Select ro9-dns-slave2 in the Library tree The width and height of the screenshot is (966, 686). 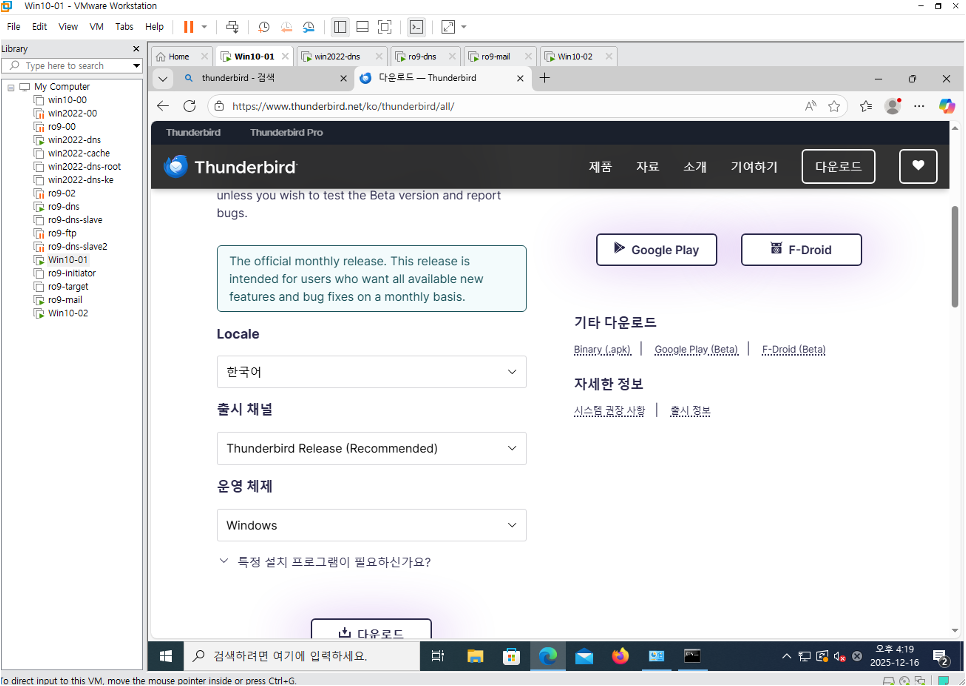(x=78, y=246)
